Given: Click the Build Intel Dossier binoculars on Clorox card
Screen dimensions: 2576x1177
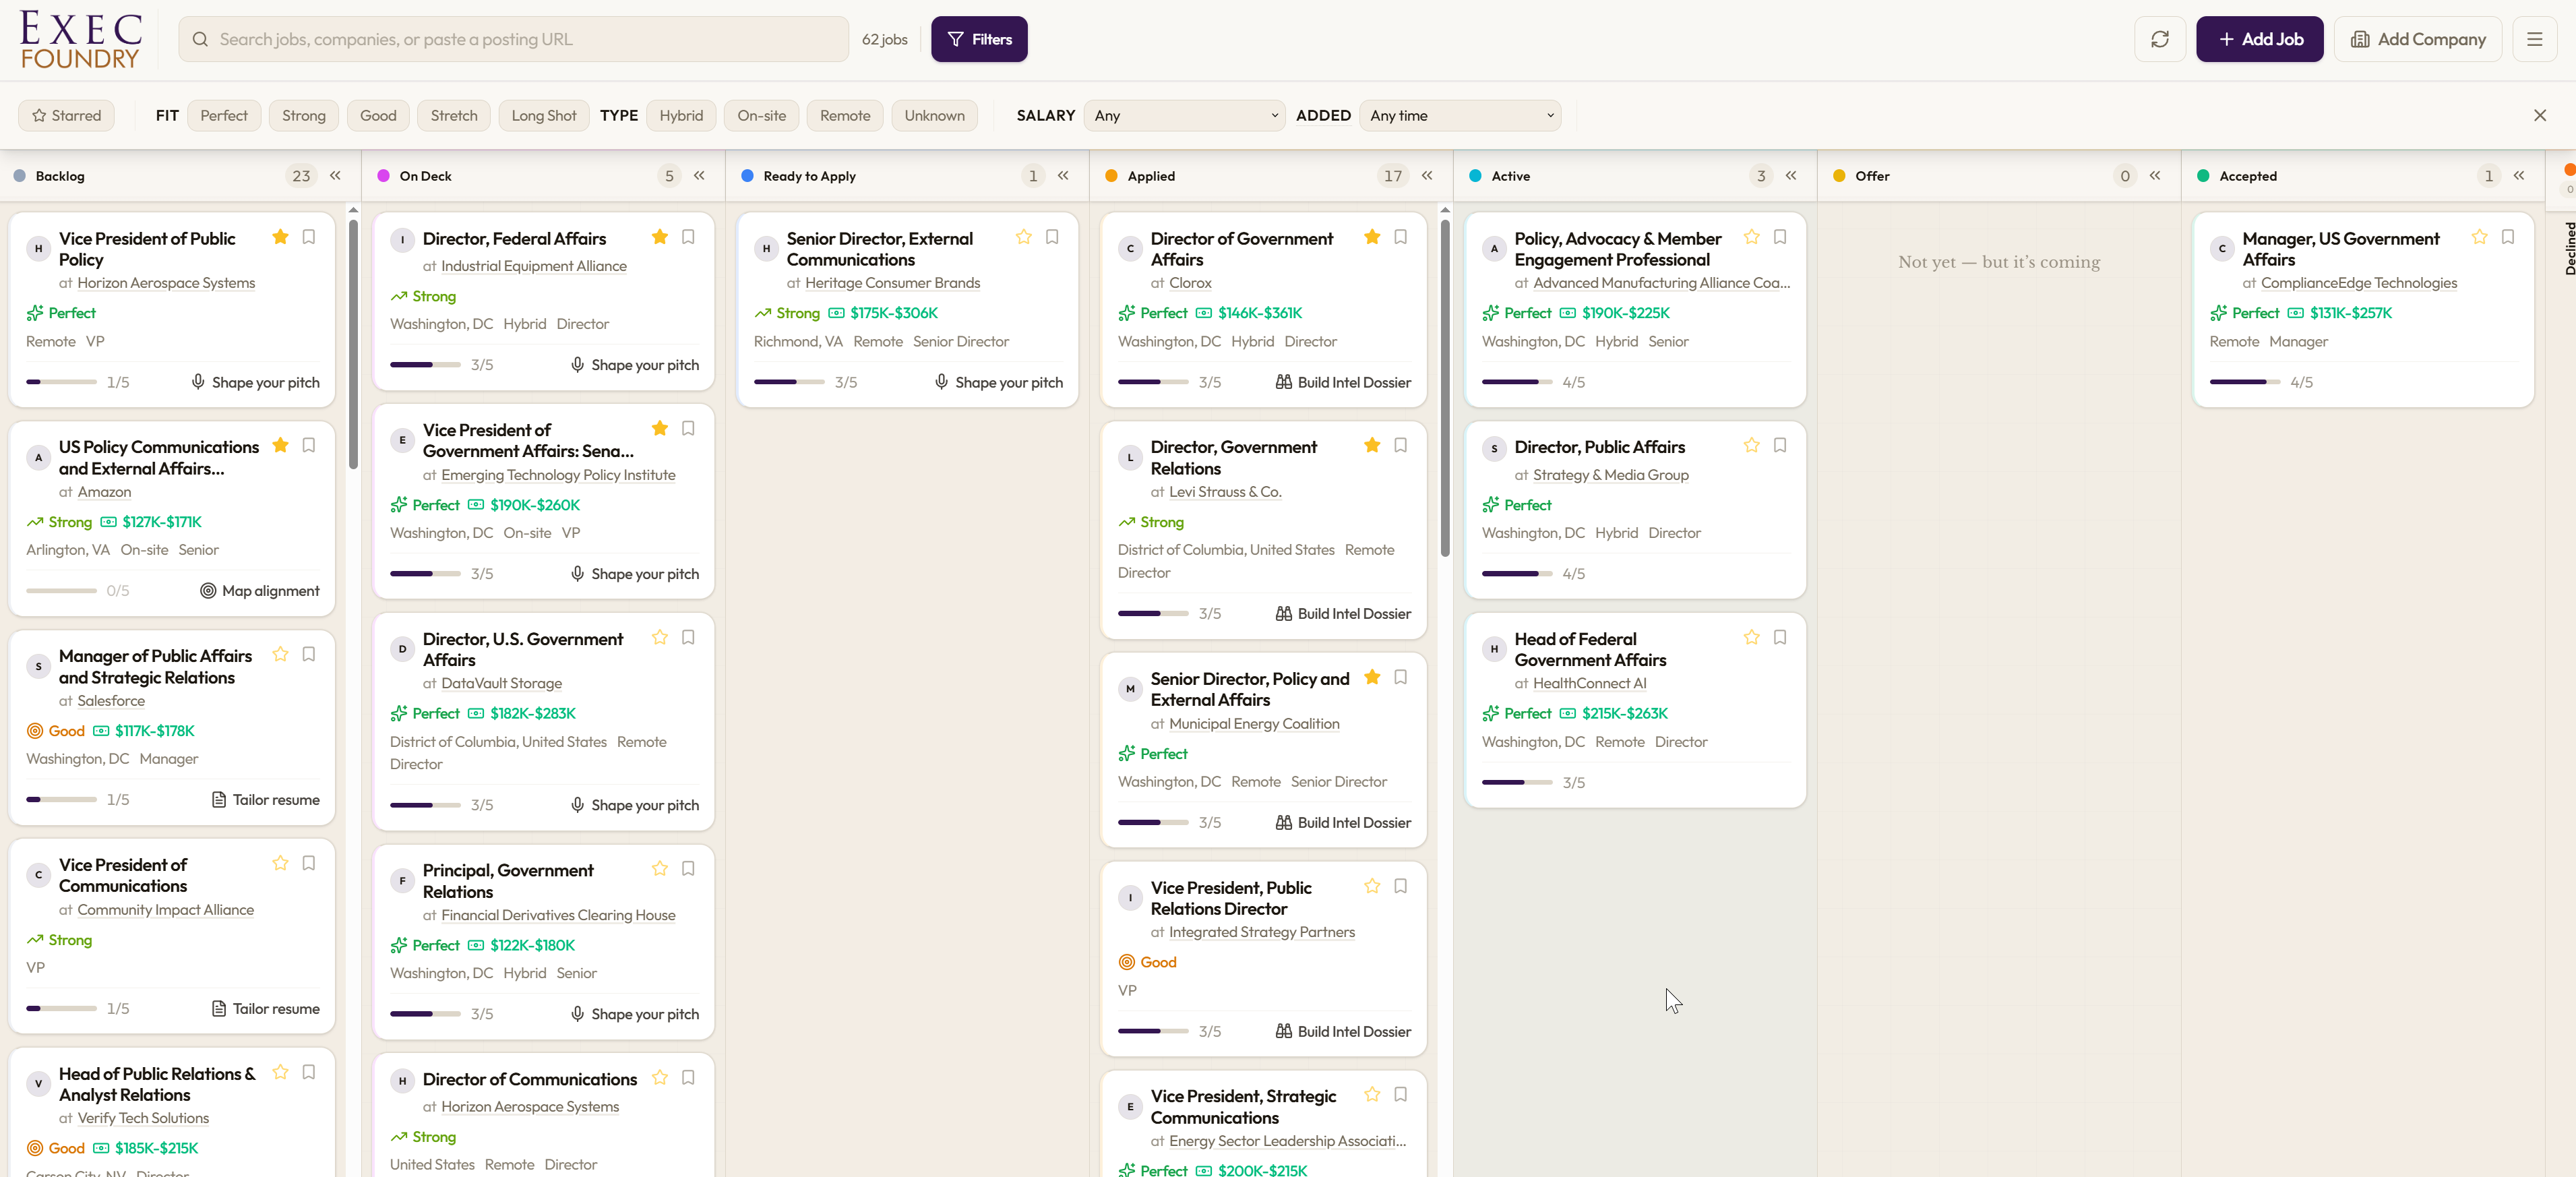Looking at the screenshot, I should [1283, 382].
